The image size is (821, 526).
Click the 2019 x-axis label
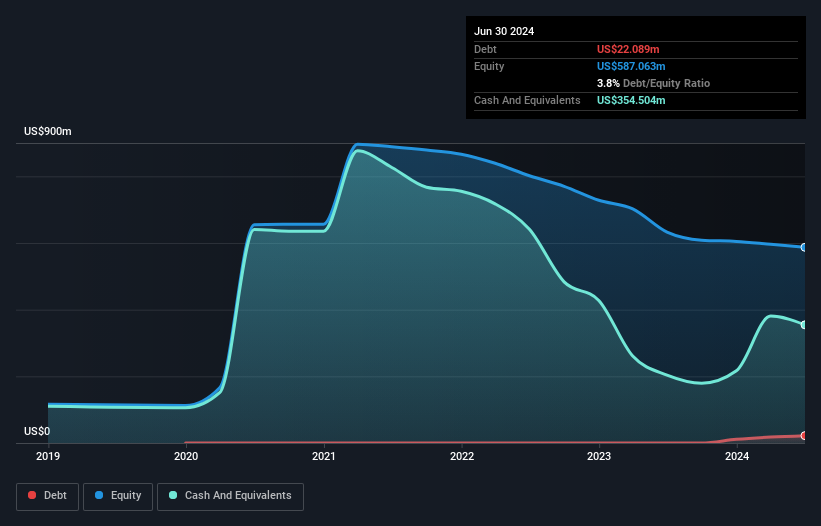[48, 456]
